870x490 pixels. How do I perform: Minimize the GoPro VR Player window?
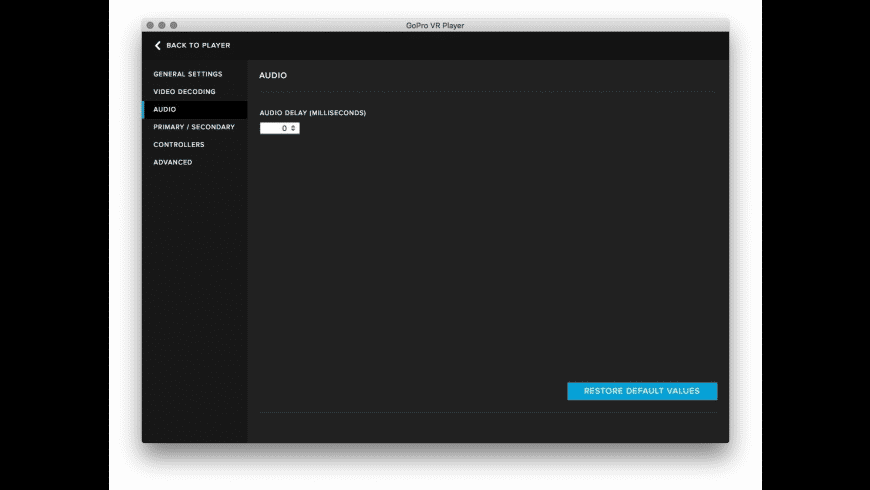coord(161,26)
